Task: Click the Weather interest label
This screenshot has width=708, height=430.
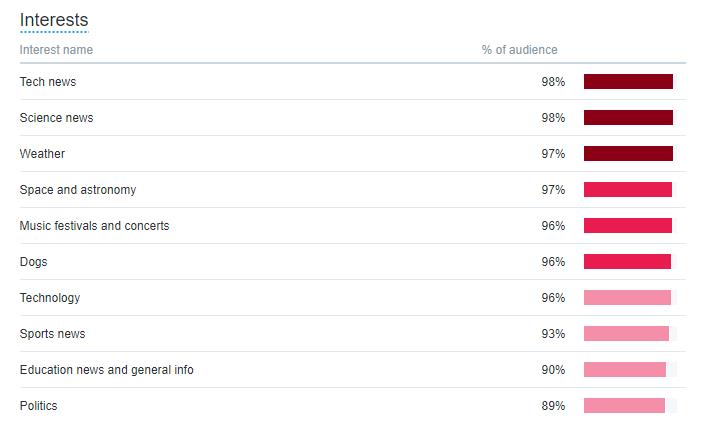Action: point(42,154)
